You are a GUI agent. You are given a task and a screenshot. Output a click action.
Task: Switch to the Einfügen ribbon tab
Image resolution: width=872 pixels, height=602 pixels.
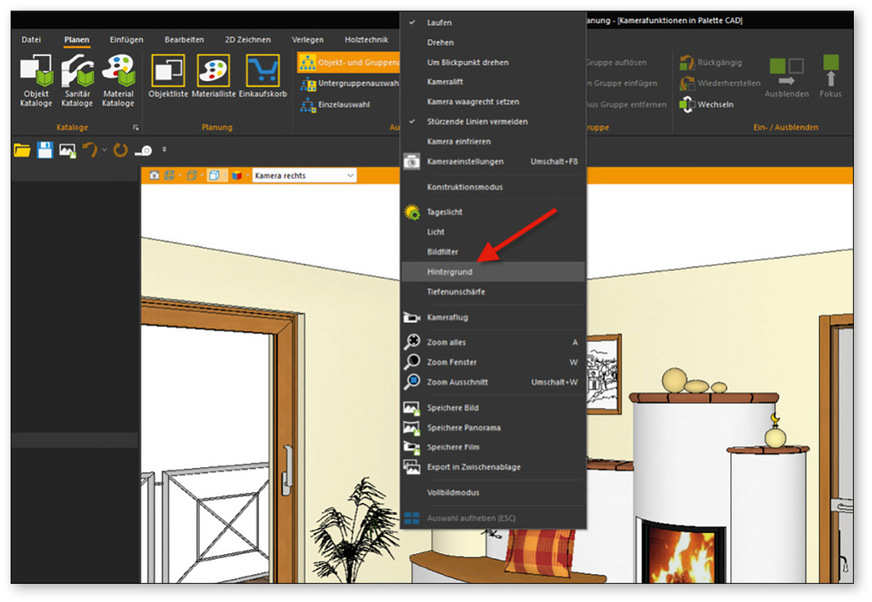tap(126, 40)
